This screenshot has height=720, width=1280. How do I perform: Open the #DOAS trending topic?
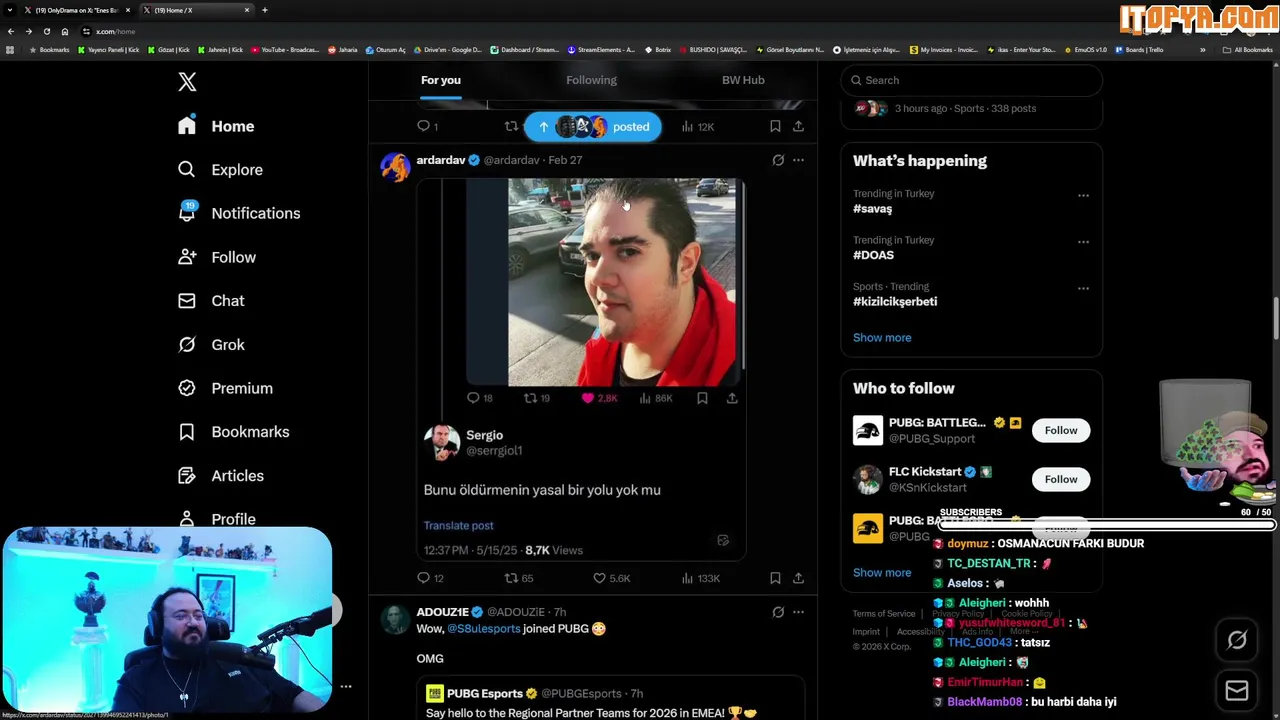coord(873,255)
